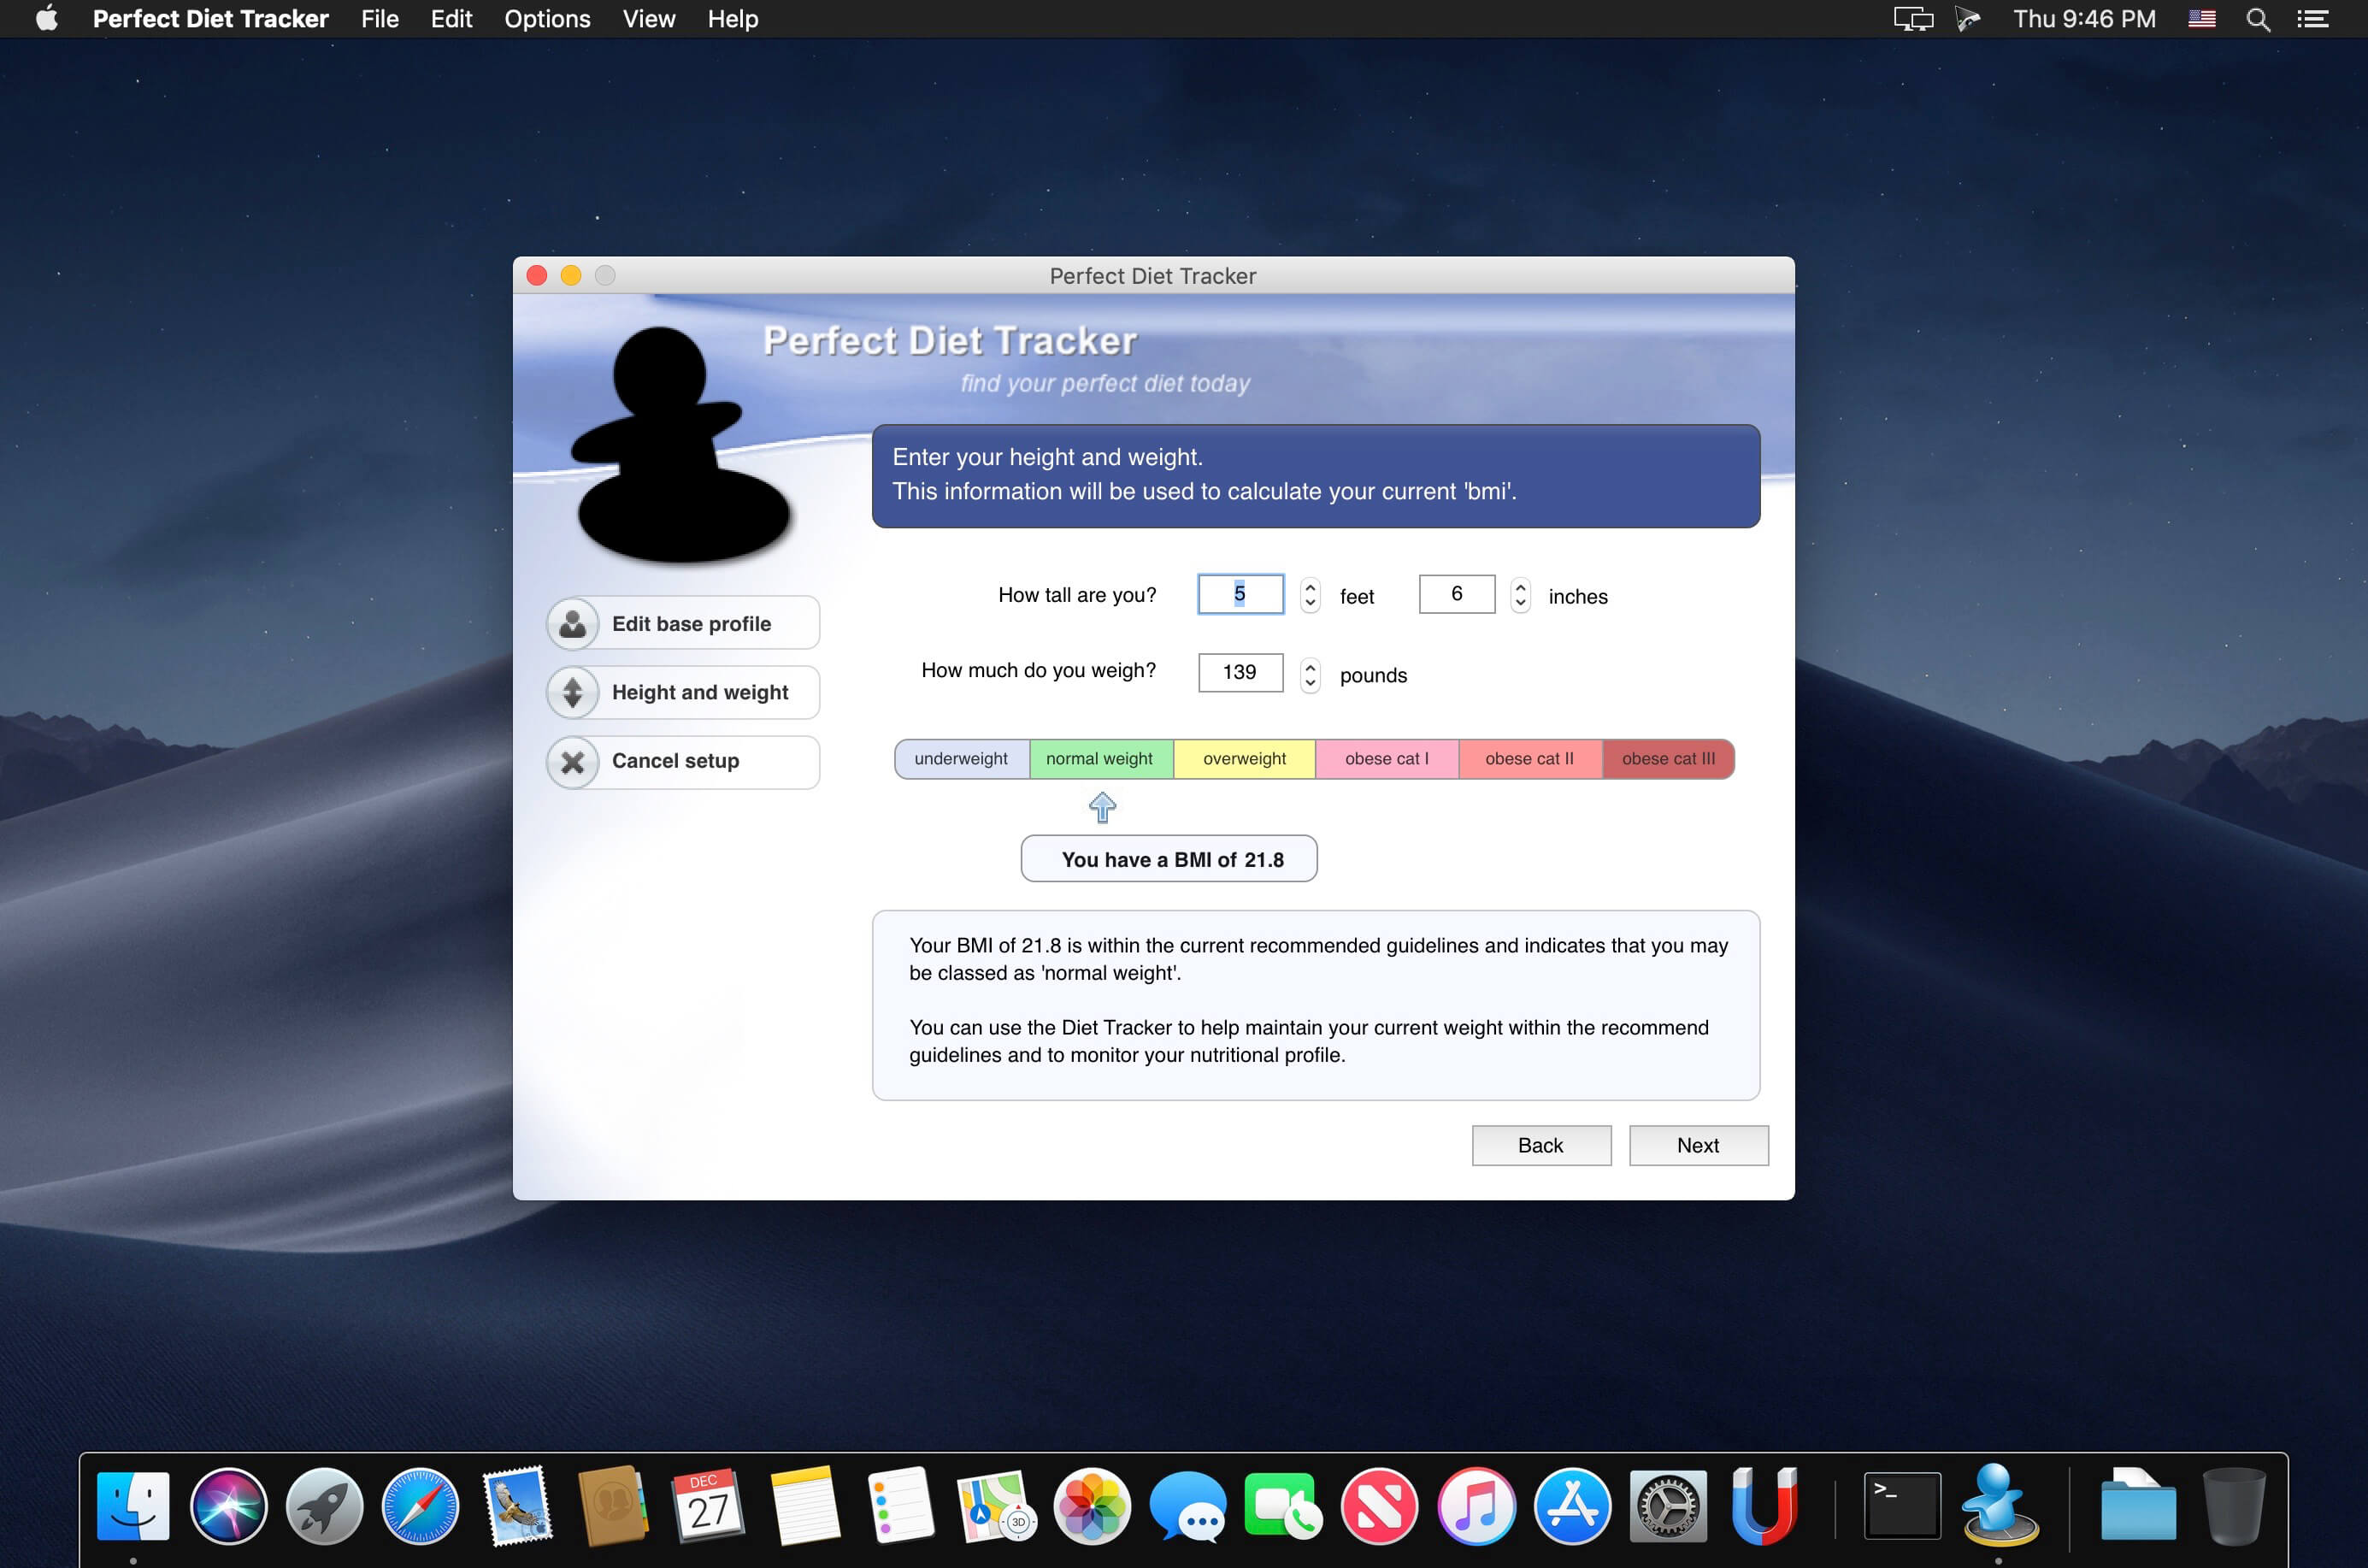Viewport: 2368px width, 1568px height.
Task: Go to the Next setup step
Action: (x=1698, y=1145)
